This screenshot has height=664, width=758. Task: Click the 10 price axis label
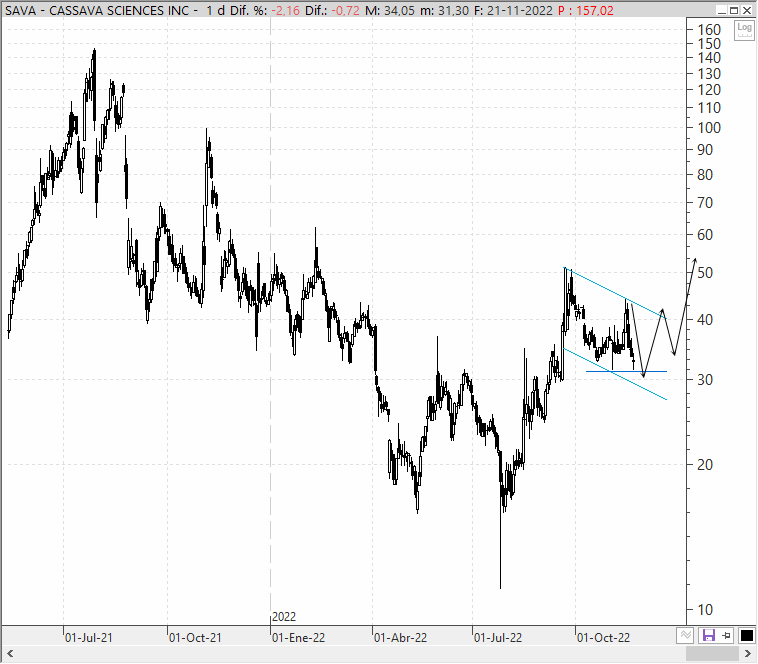pyautogui.click(x=705, y=610)
